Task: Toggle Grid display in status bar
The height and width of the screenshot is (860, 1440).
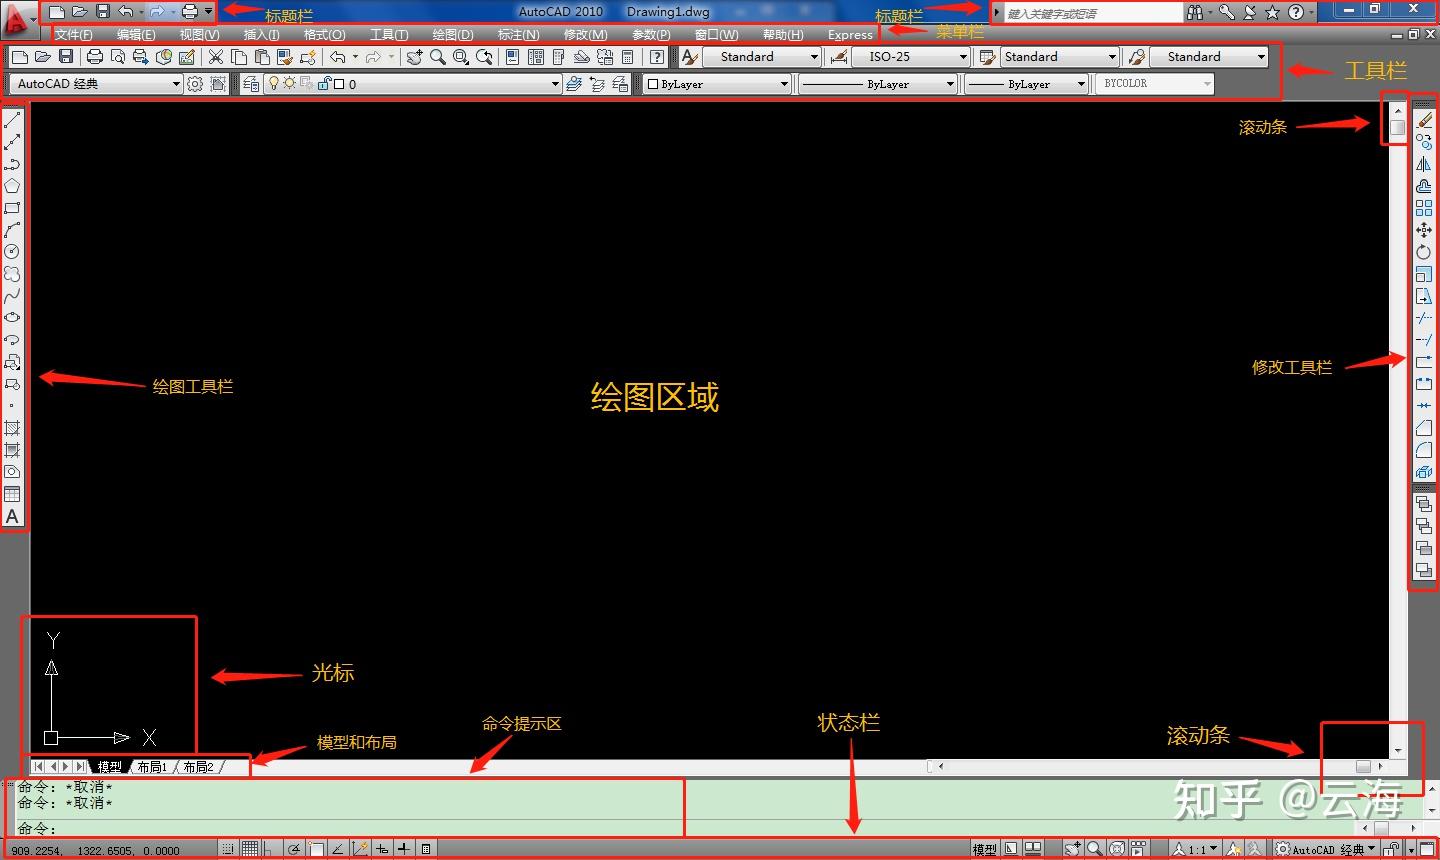Action: pyautogui.click(x=250, y=849)
